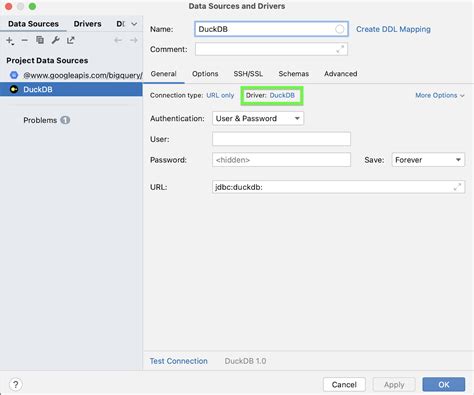
Task: Switch to the Drivers tab
Action: tap(87, 24)
